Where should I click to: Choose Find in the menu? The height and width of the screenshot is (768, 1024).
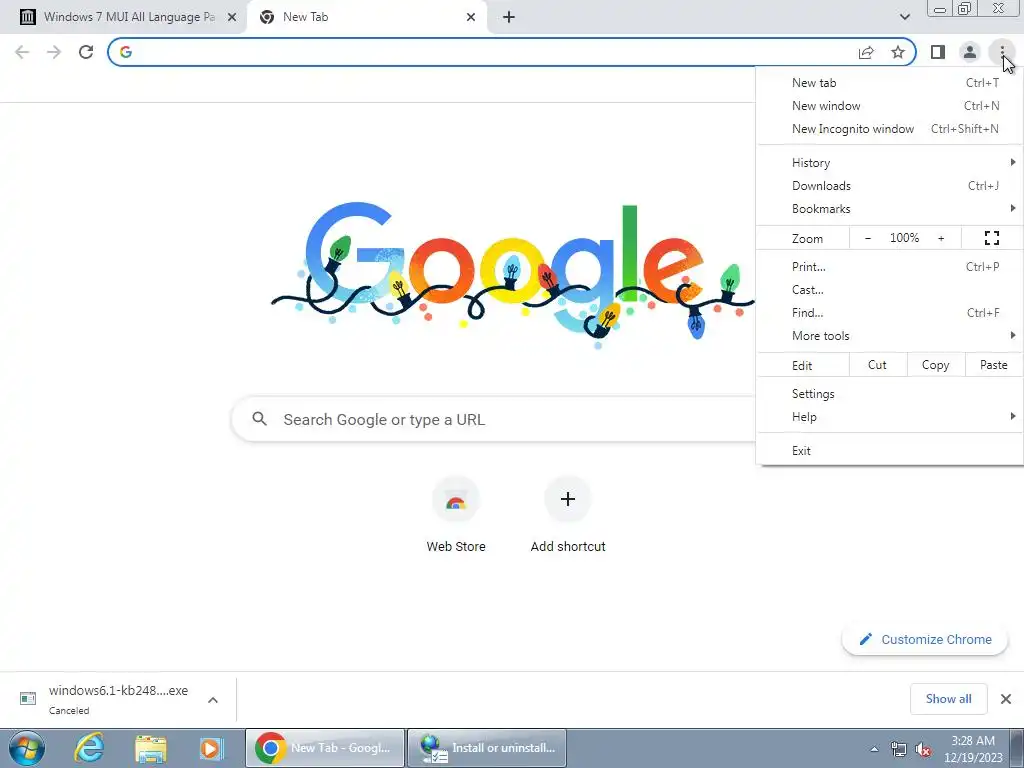click(889, 312)
